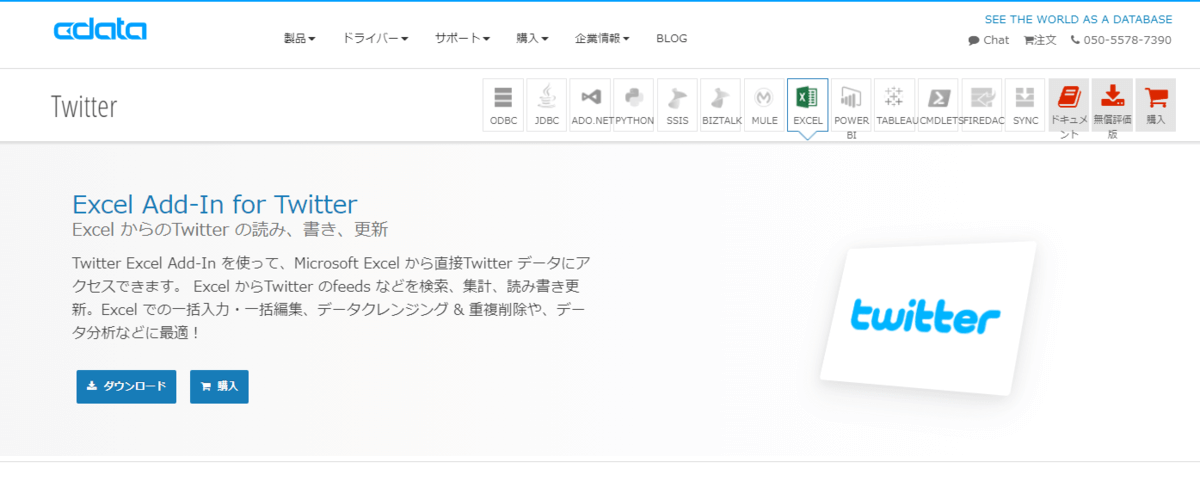Screen dimensions: 1200x500
Task: Click the red shopping cart purchase icon
Action: click(1156, 105)
